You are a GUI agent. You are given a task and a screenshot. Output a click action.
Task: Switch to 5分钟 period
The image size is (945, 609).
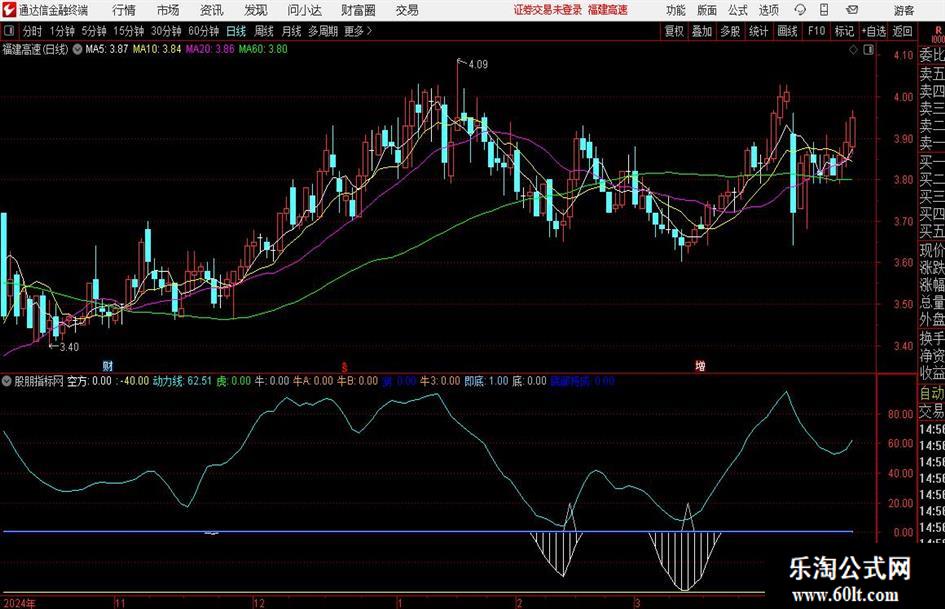tap(93, 31)
